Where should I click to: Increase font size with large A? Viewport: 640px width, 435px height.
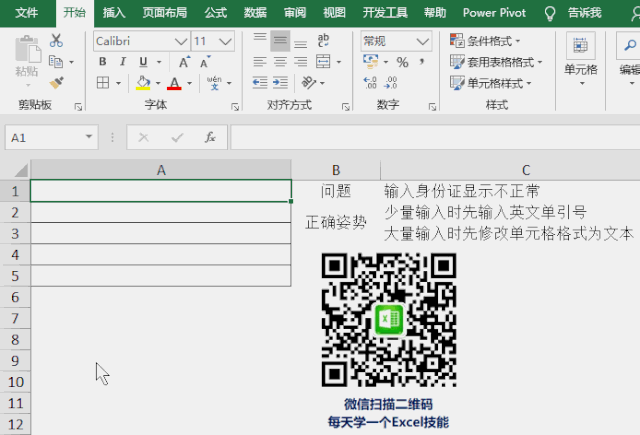point(184,62)
